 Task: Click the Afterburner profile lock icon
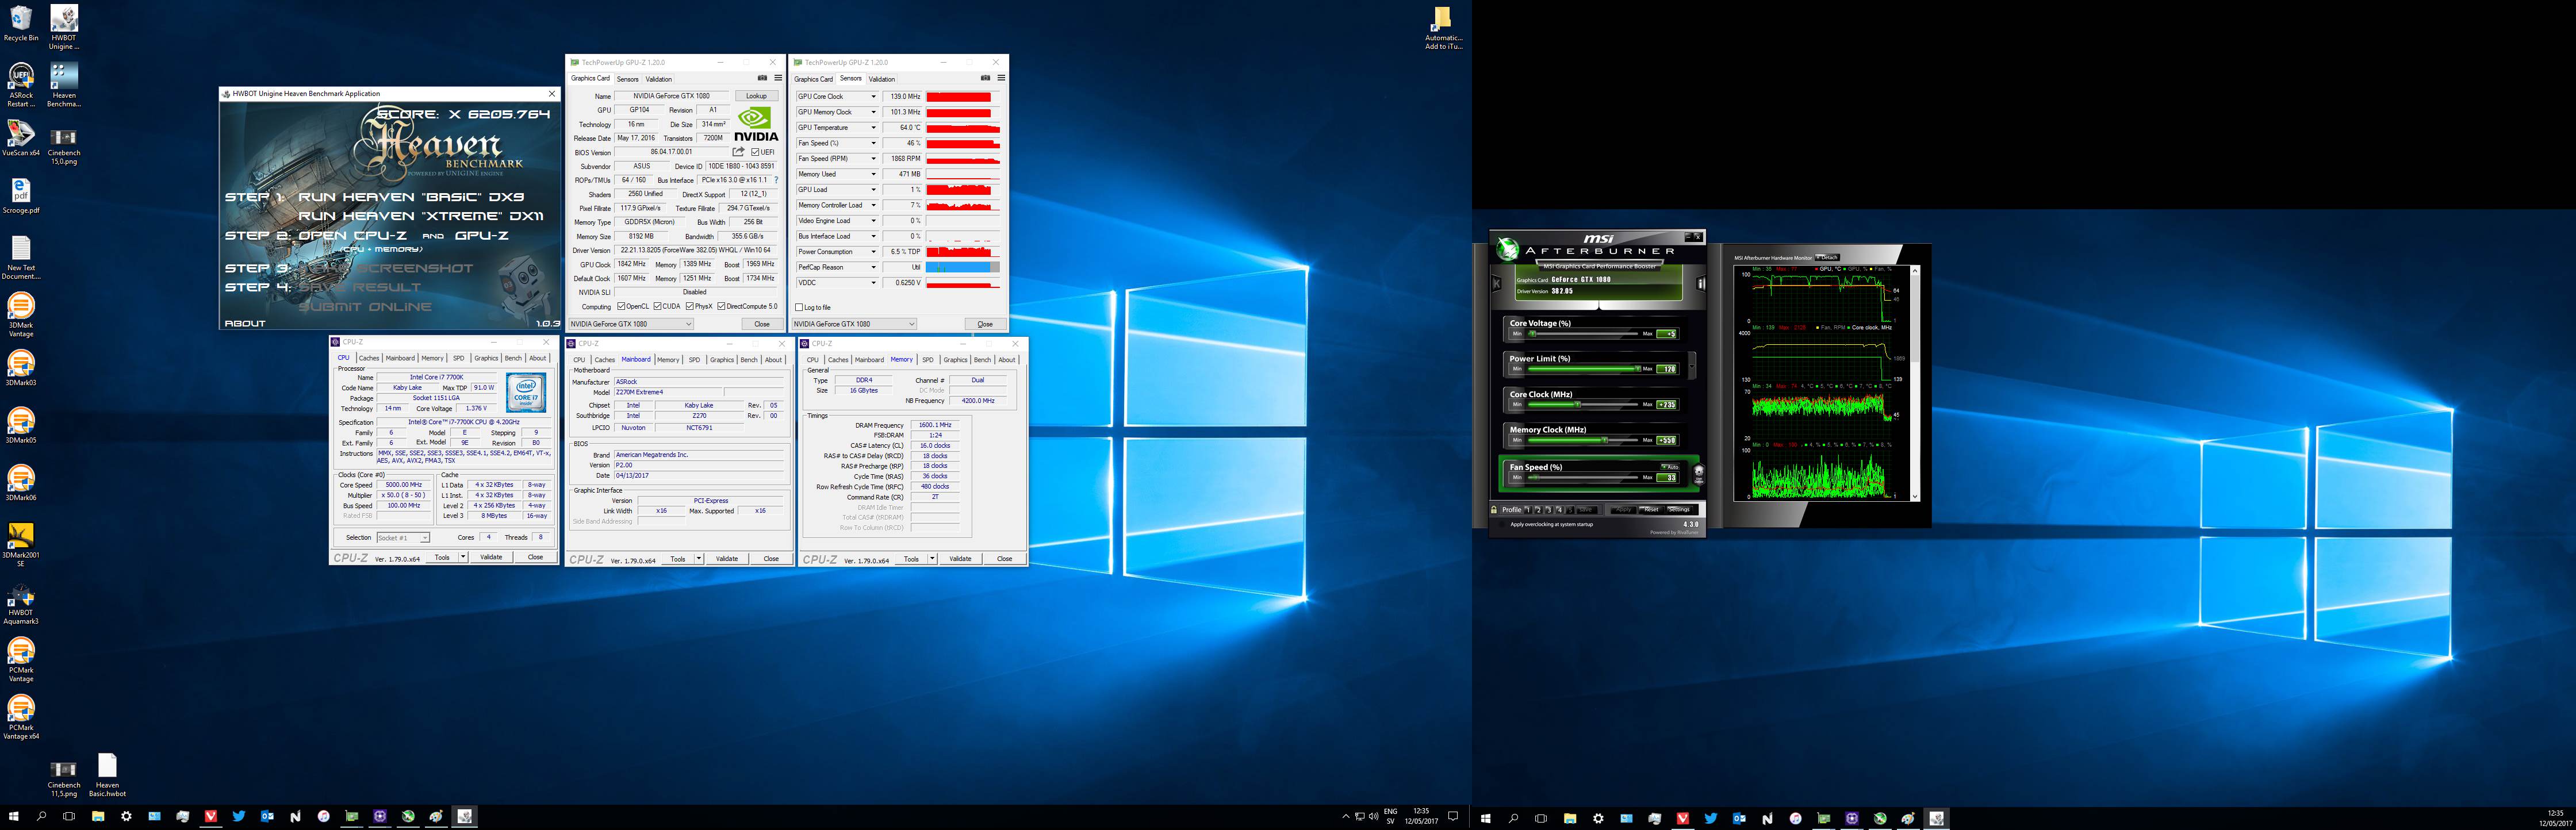coord(1494,510)
